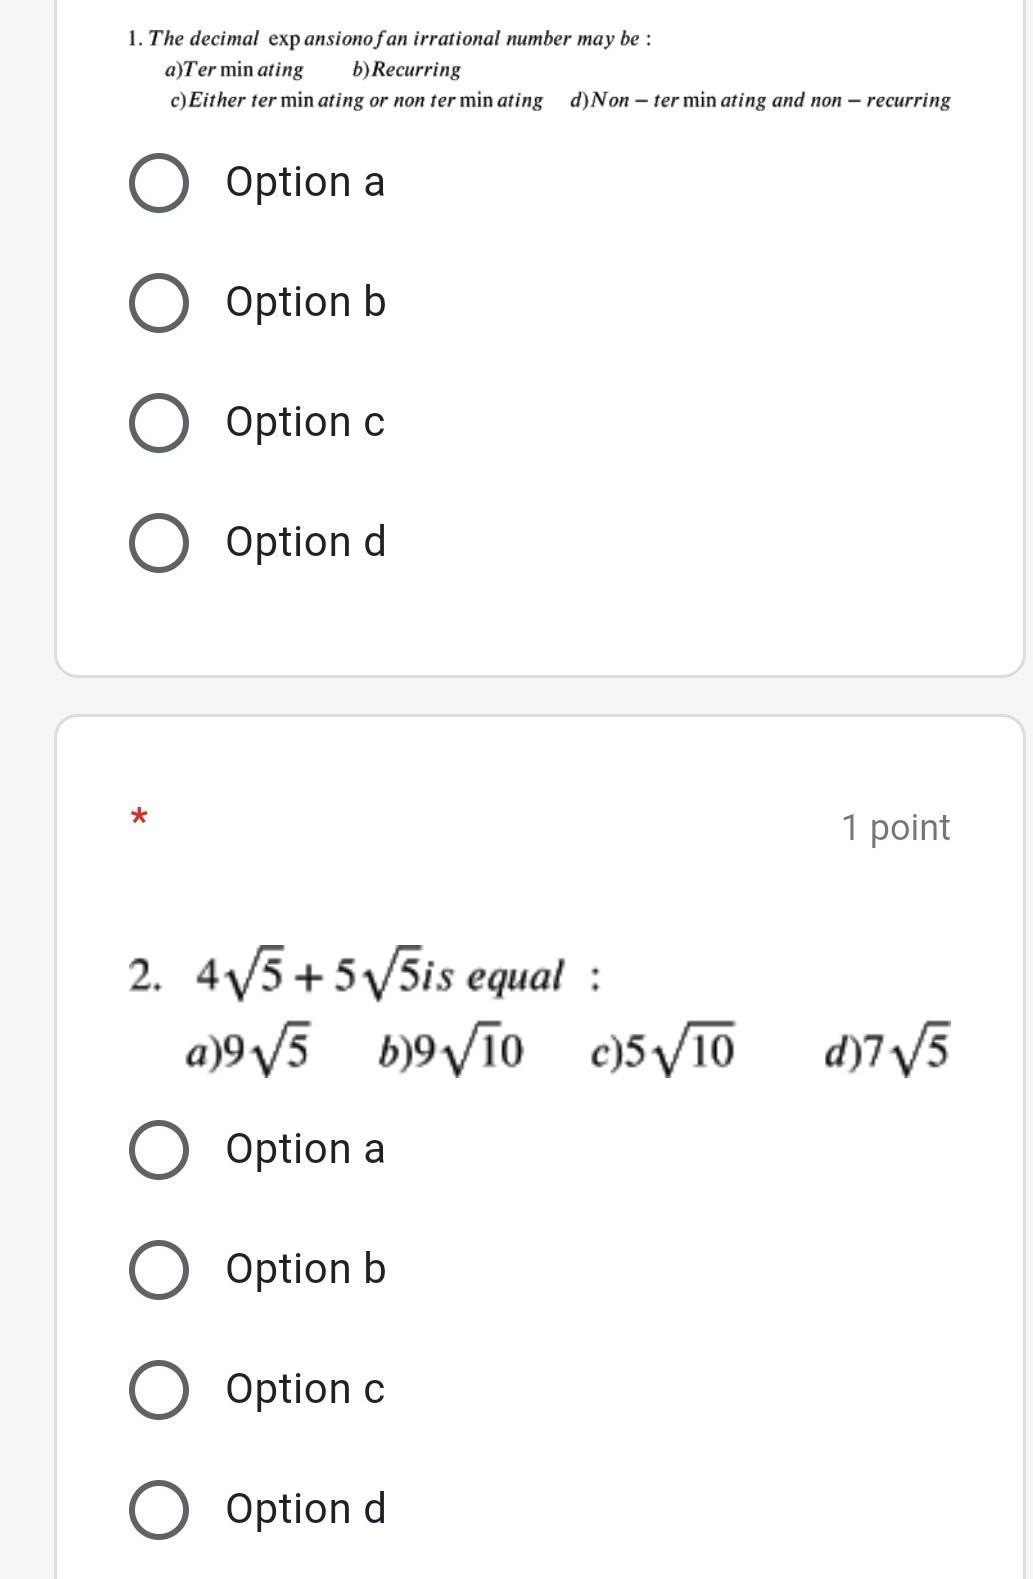Click the d) 7√5 choice text
The height and width of the screenshot is (1579, 1033).
[886, 1052]
